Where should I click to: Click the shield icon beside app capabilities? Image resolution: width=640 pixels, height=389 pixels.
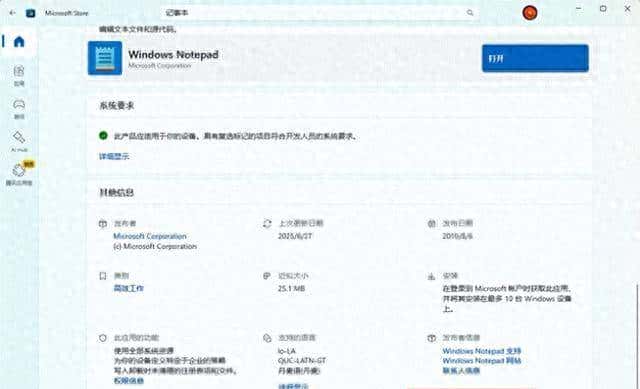pos(103,338)
